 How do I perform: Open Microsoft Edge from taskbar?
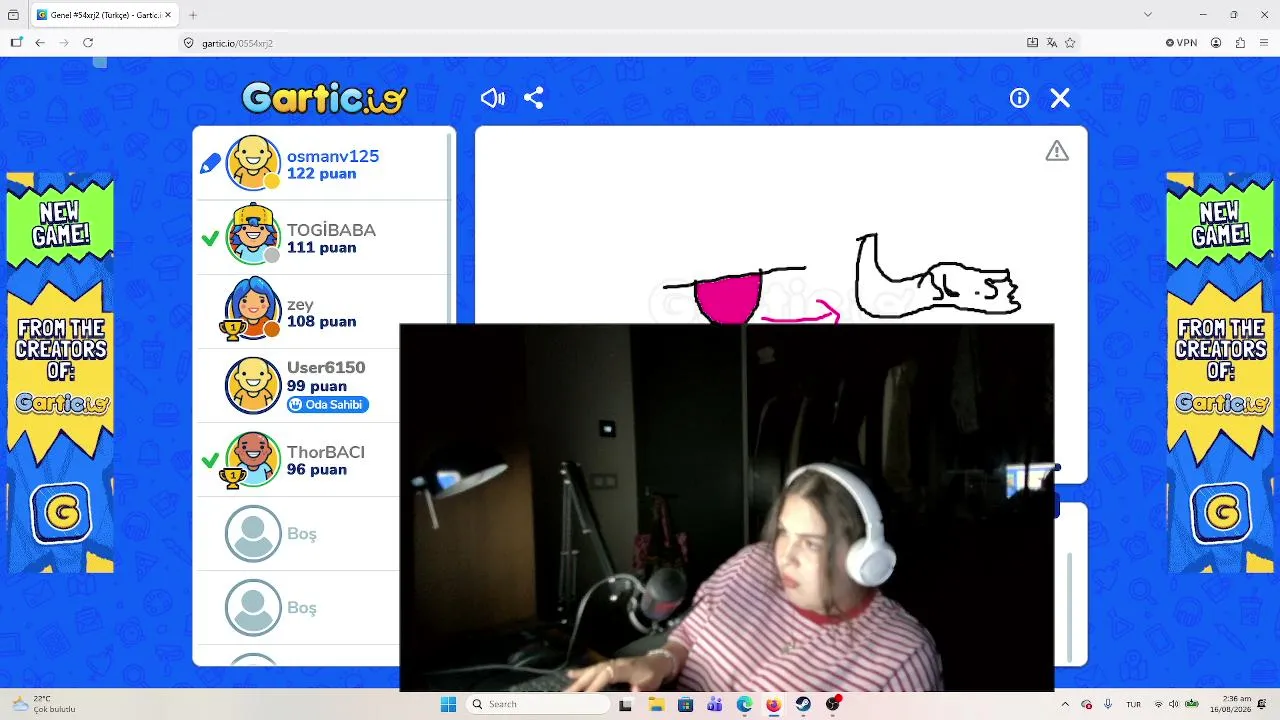coord(744,704)
